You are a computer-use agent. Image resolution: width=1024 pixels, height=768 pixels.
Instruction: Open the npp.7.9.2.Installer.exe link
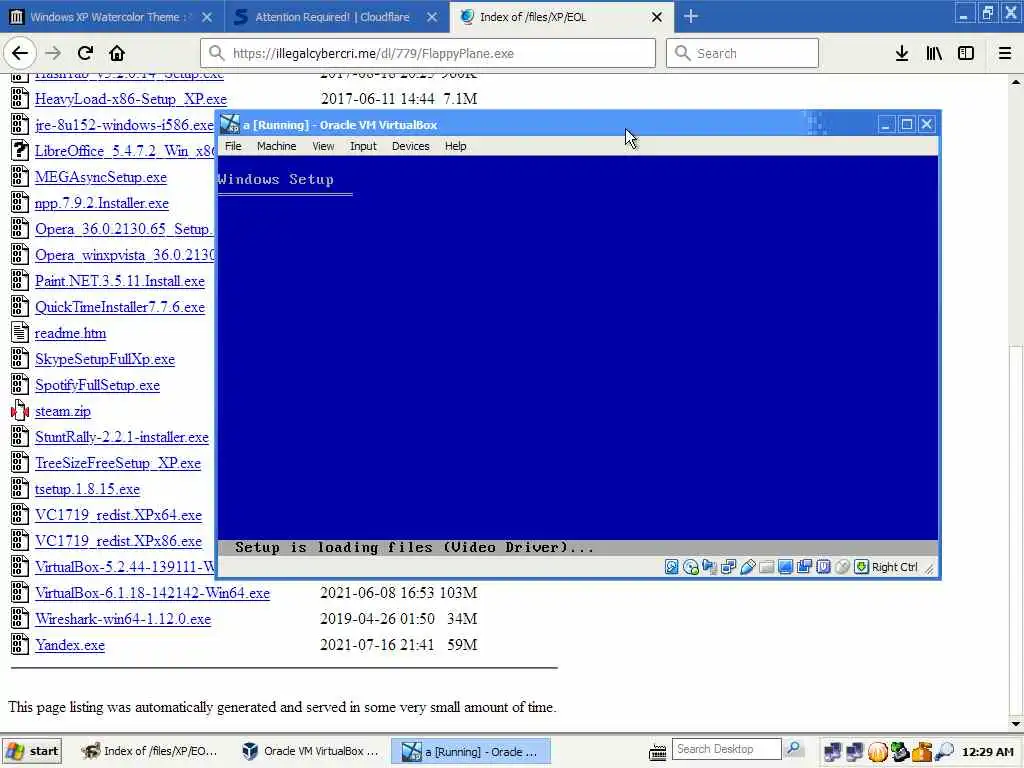[x=101, y=203]
